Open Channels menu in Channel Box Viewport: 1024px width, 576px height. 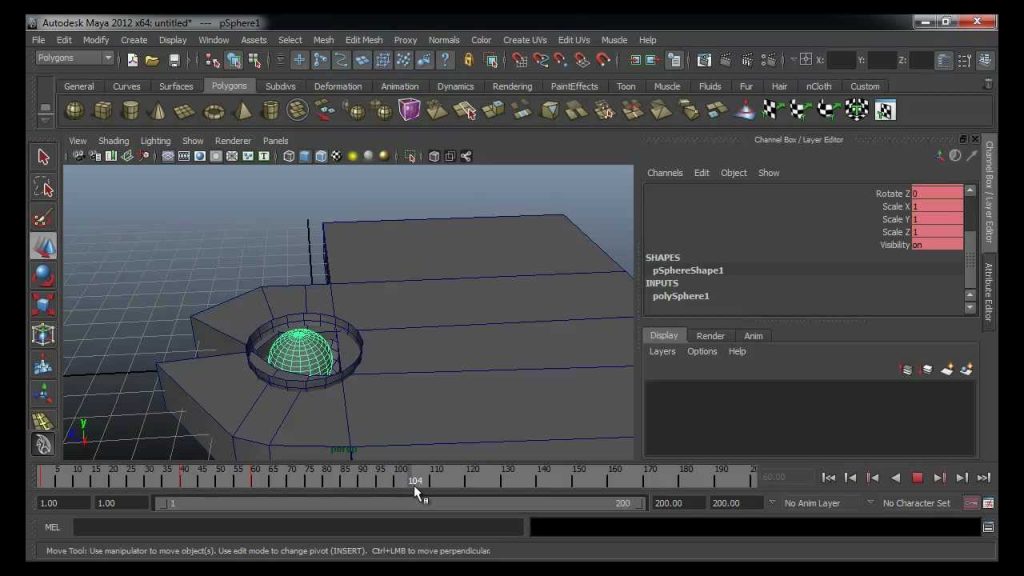pos(665,173)
